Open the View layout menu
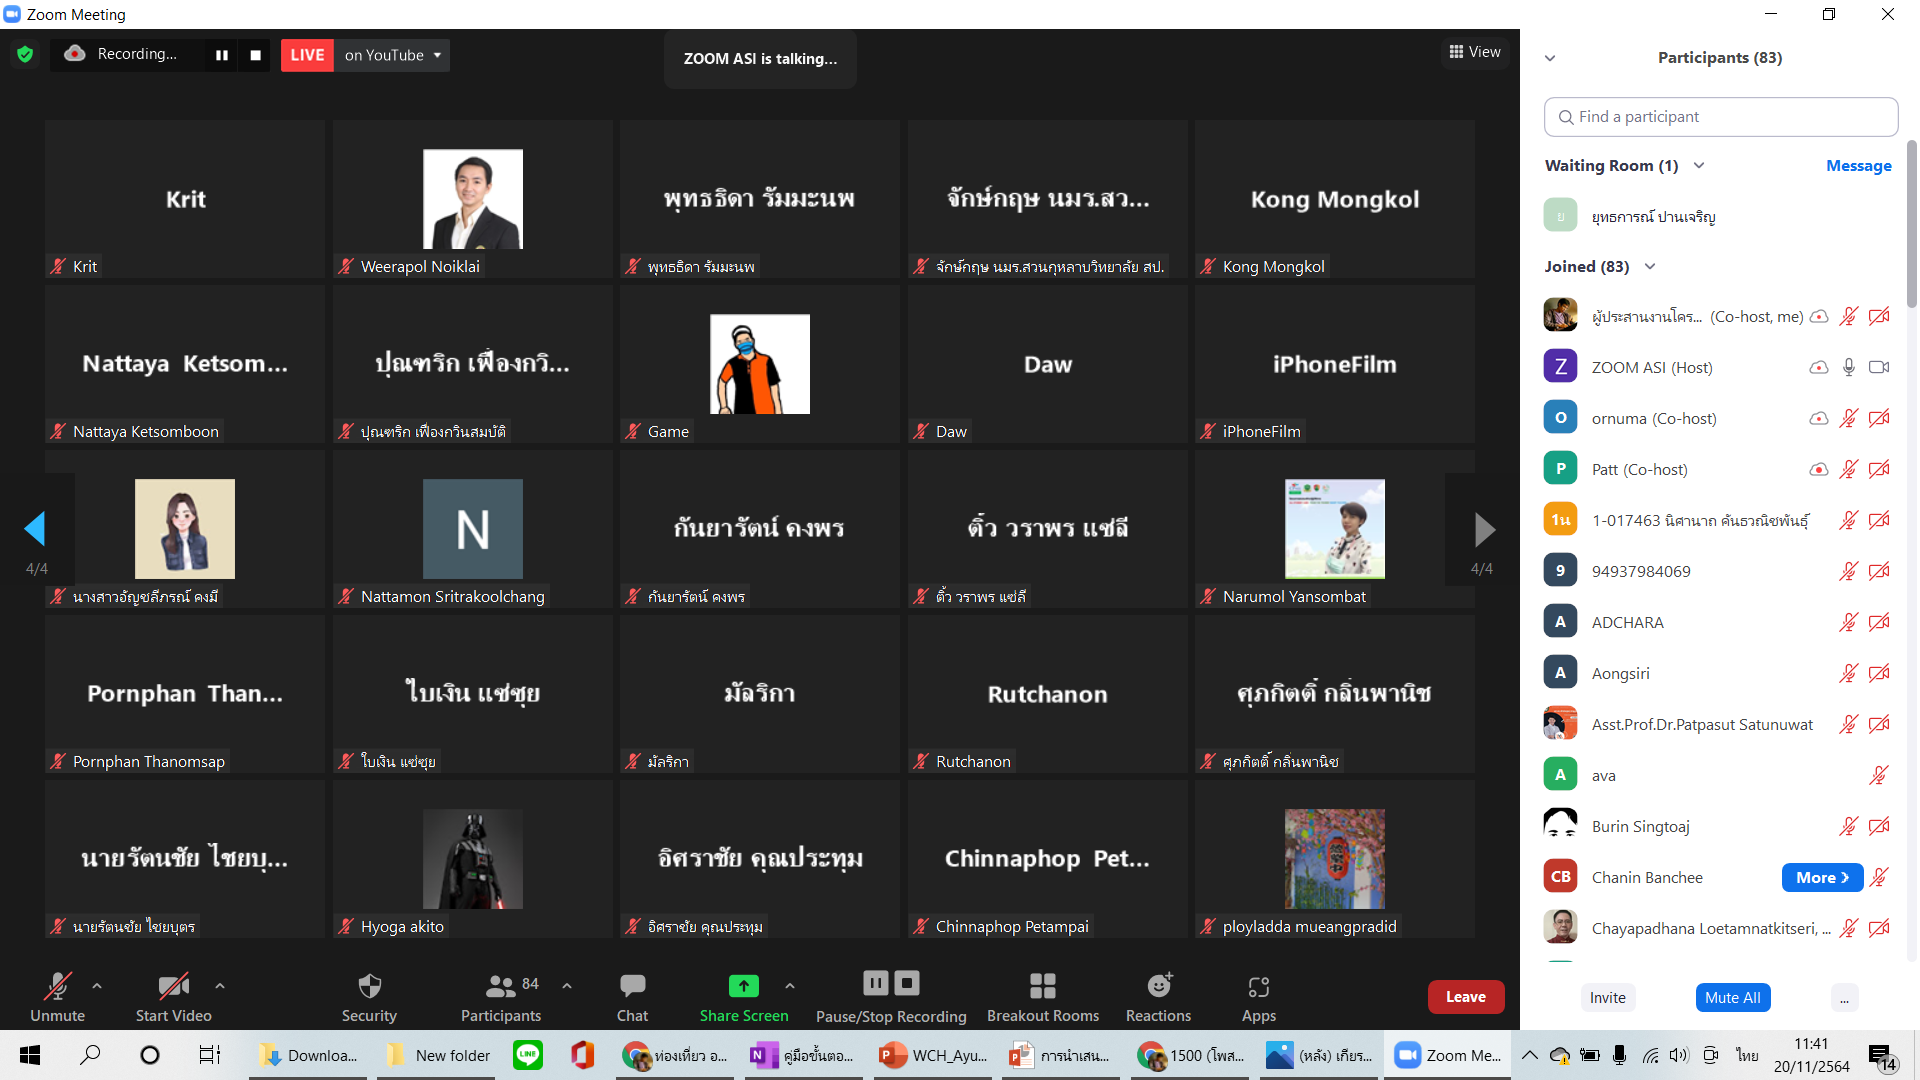Screen dimensions: 1920x1080 1475,52
